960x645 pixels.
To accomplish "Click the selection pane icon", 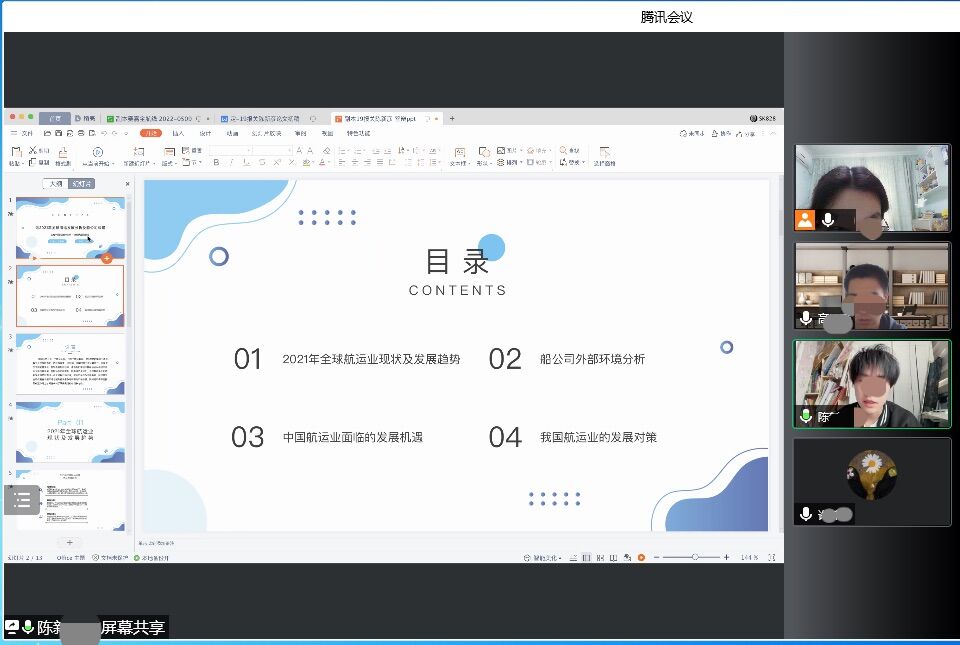I will [604, 153].
